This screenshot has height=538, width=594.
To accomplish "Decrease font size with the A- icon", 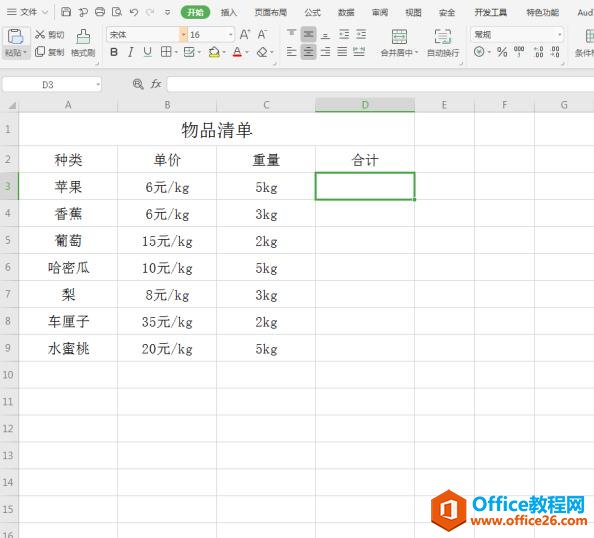I will [x=262, y=34].
